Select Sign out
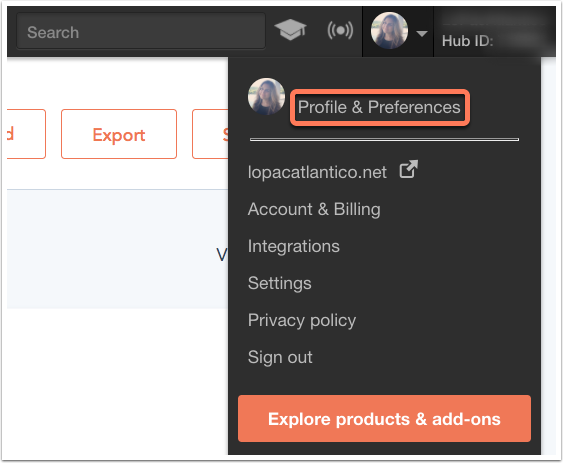Image resolution: width=563 pixels, height=463 pixels. (280, 357)
